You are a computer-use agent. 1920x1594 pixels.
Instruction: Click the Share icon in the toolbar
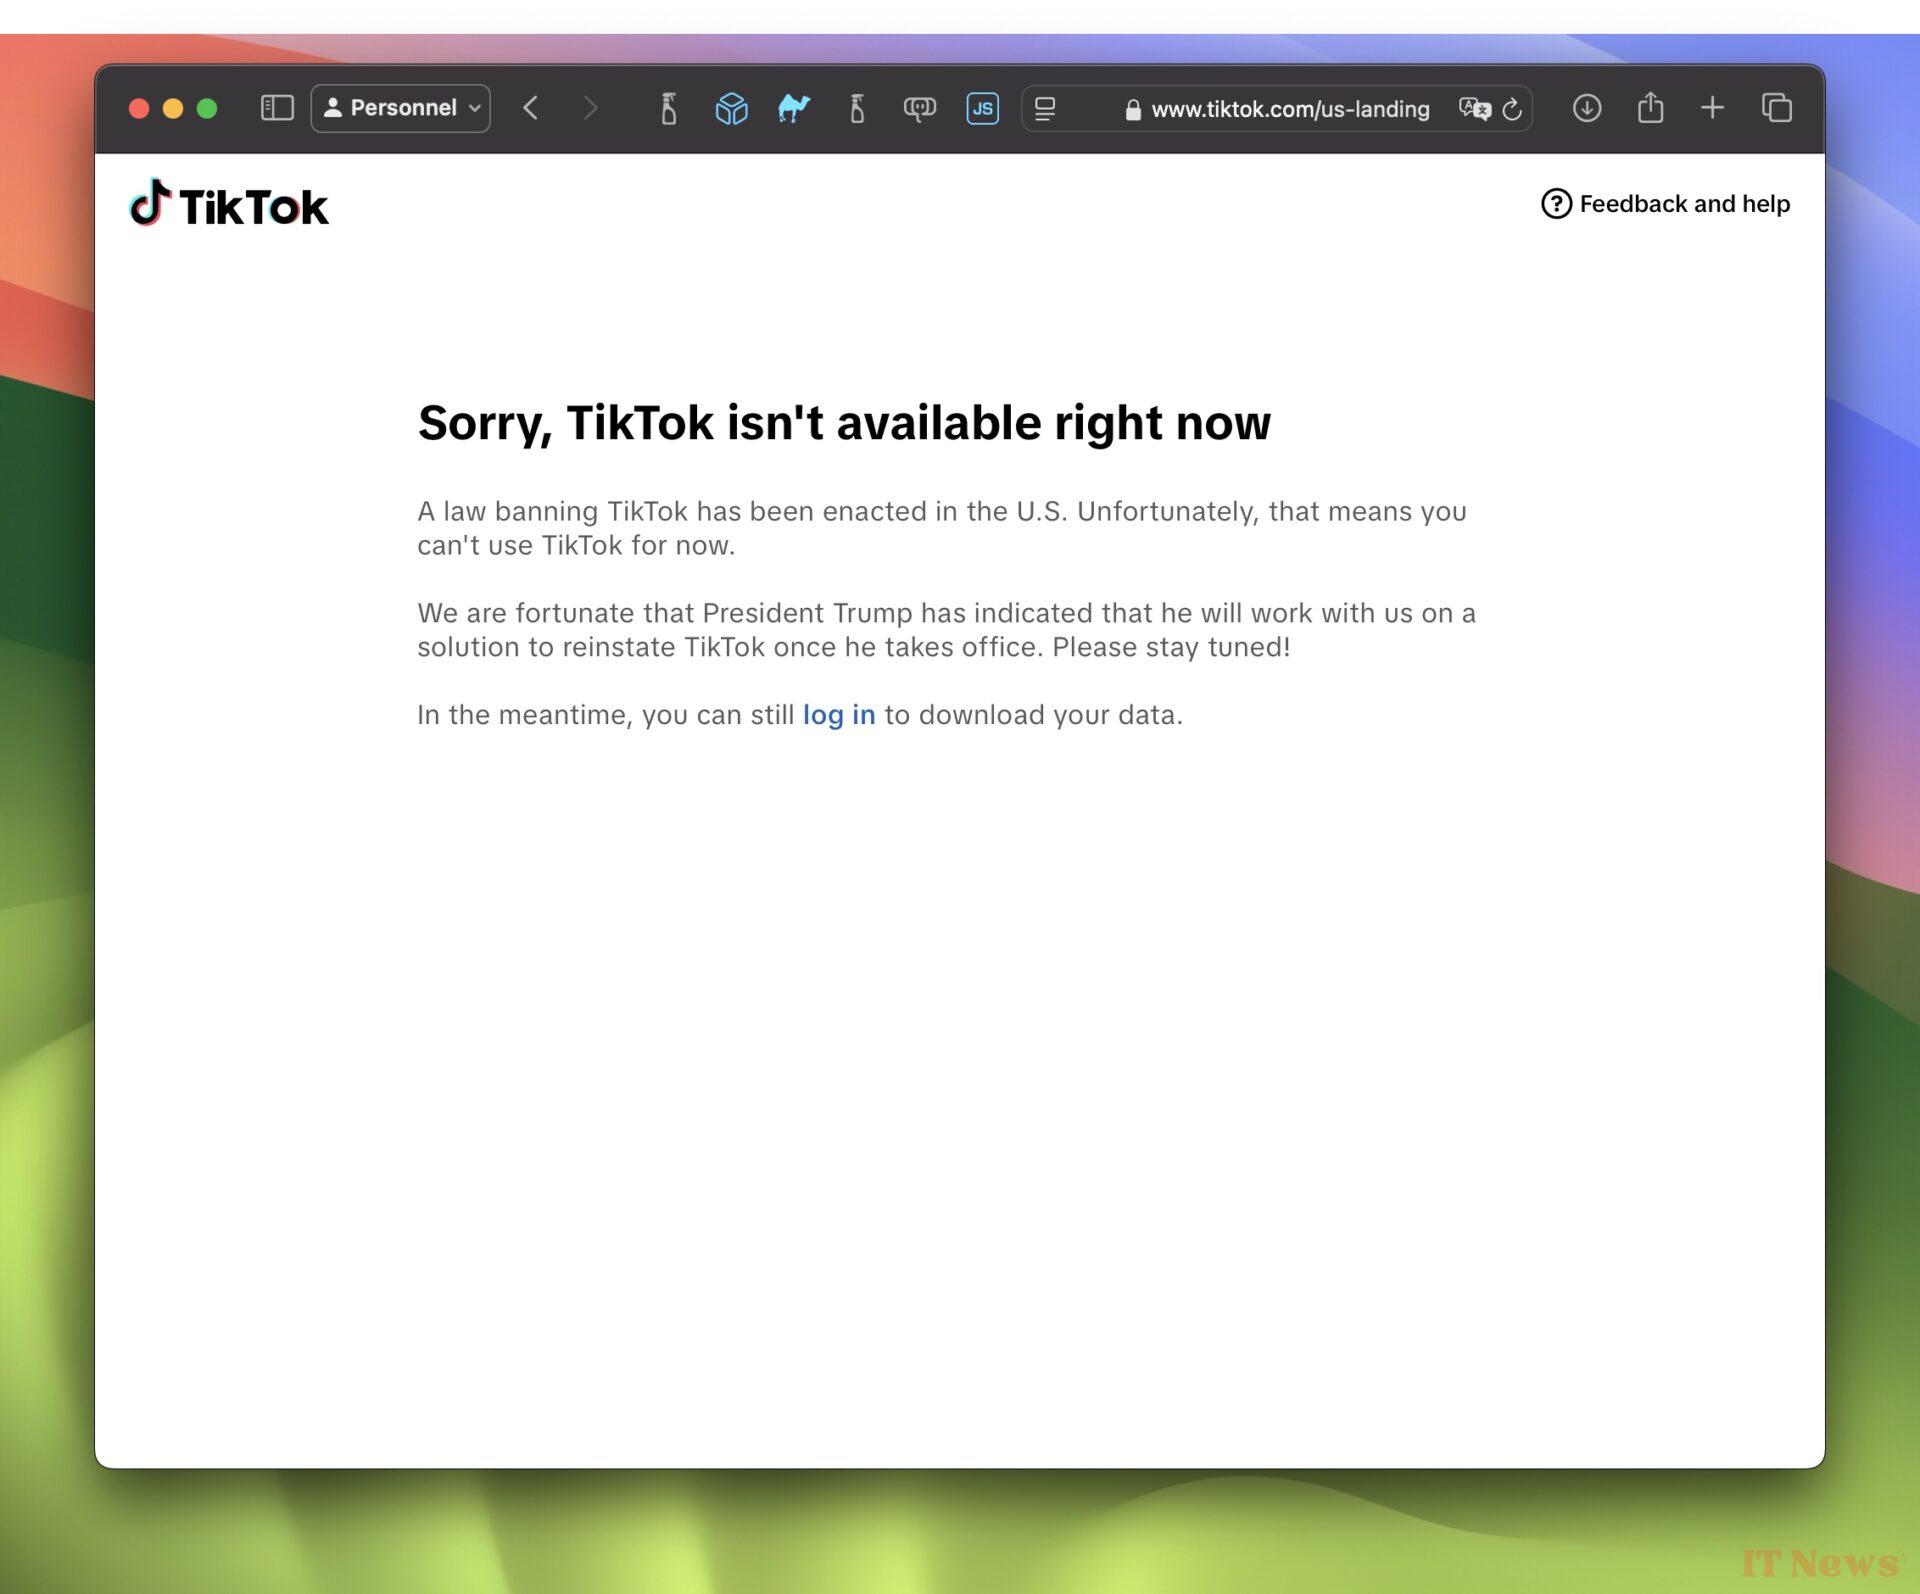(1650, 108)
